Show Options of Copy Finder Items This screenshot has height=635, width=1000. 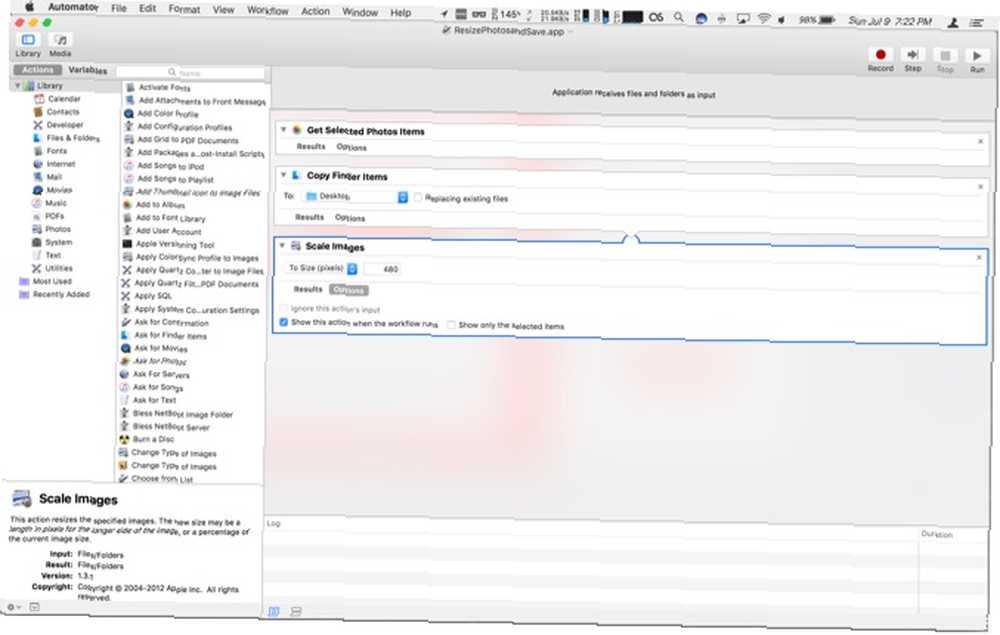(x=350, y=218)
